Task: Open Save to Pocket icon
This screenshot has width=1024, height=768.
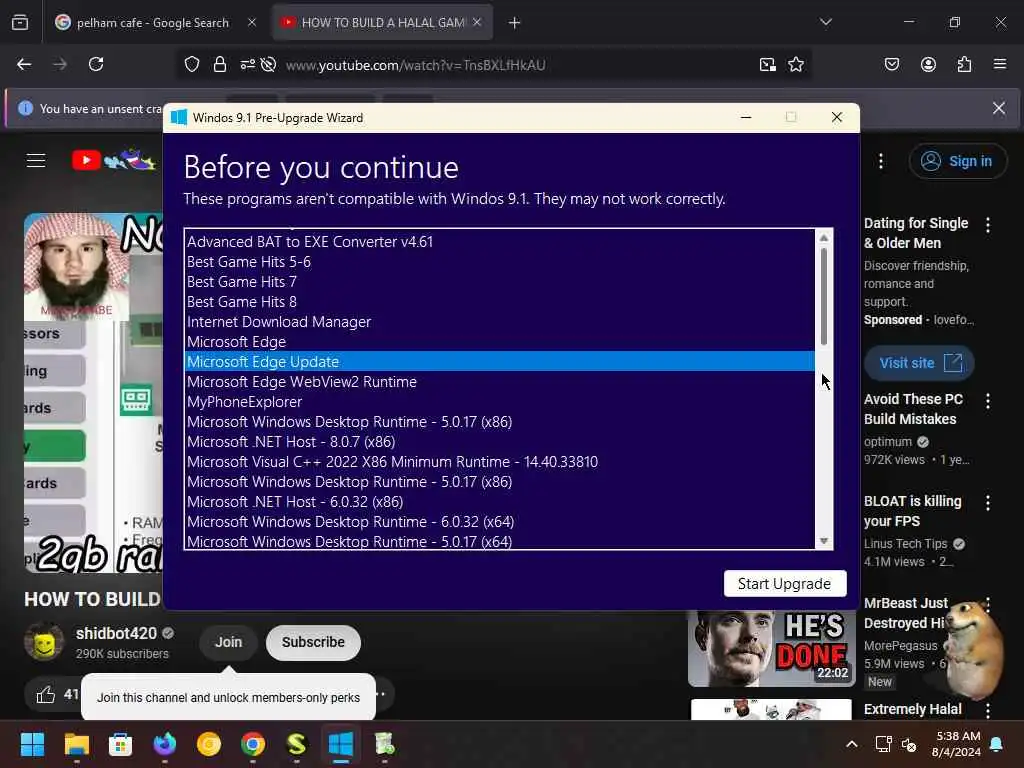Action: [892, 64]
